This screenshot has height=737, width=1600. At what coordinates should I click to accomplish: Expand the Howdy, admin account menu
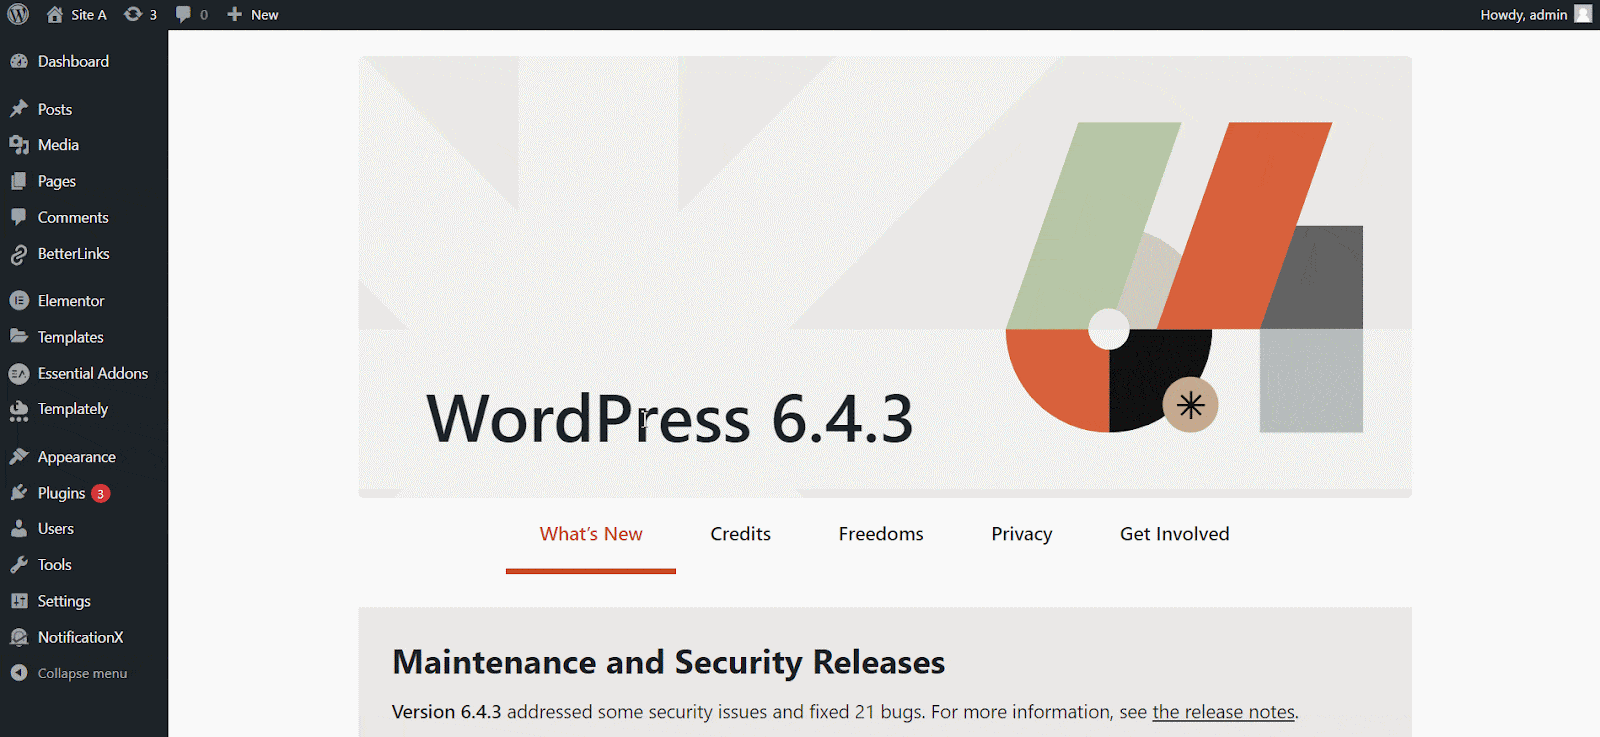click(x=1523, y=14)
